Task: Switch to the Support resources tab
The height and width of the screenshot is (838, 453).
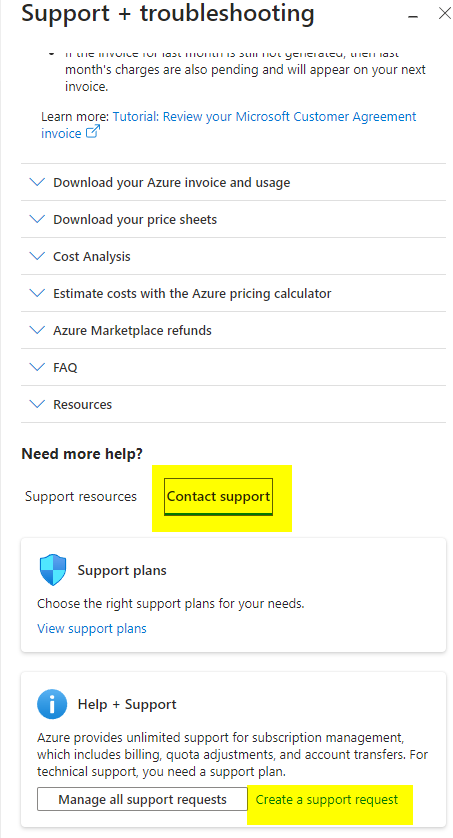Action: coord(81,496)
